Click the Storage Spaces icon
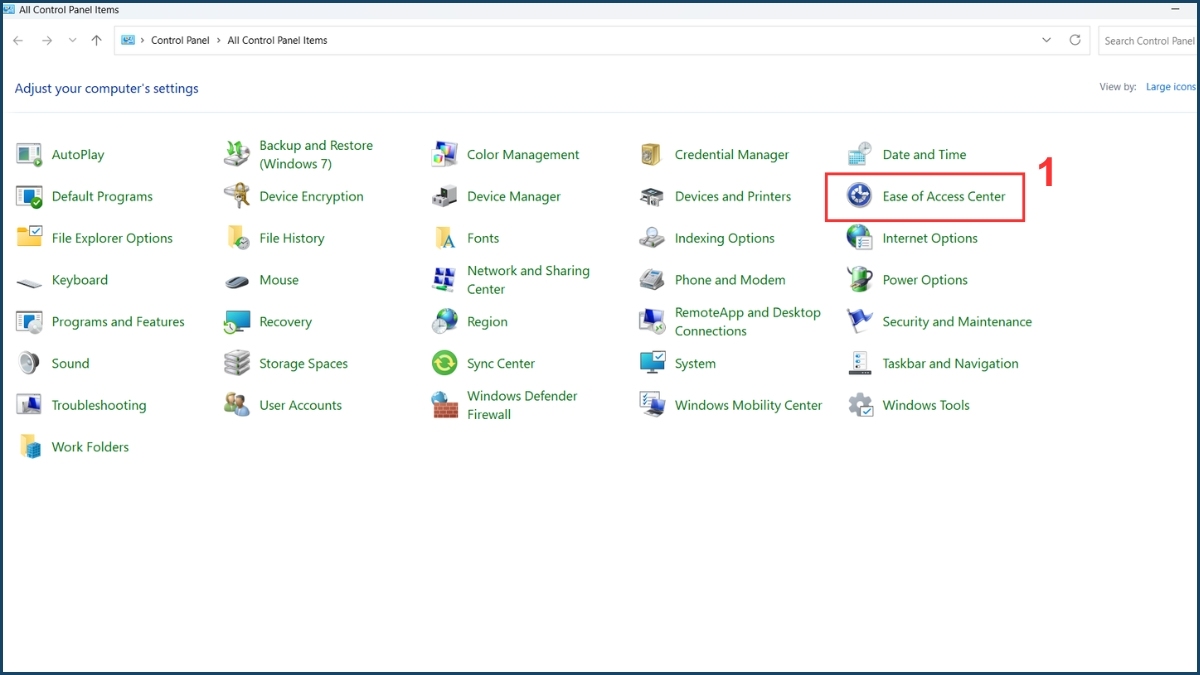 coord(237,363)
